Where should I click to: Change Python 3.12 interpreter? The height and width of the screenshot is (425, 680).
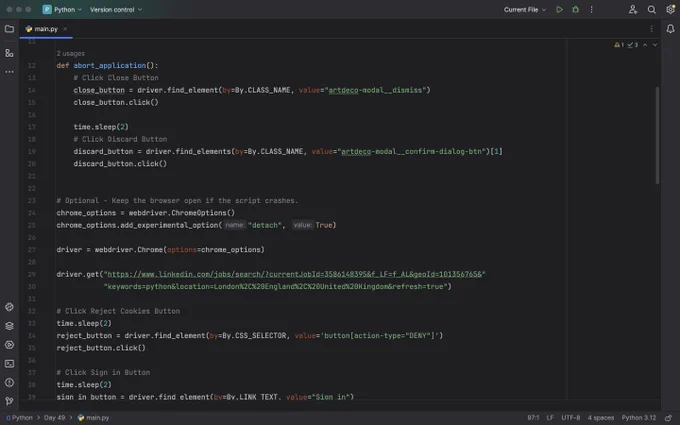pos(639,418)
